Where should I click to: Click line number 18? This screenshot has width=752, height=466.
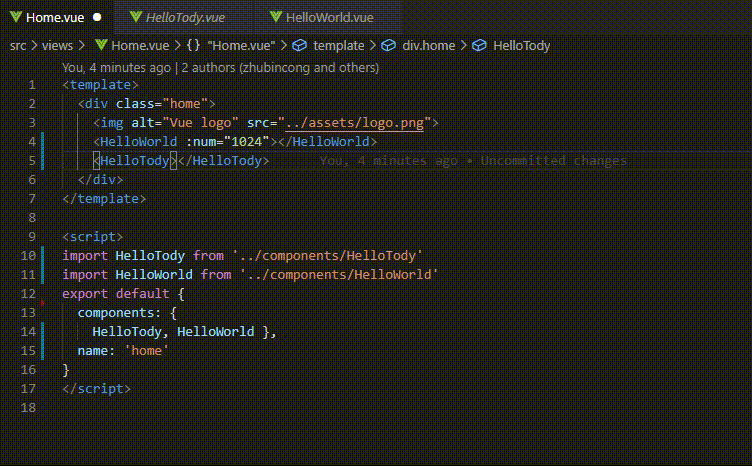tap(28, 408)
